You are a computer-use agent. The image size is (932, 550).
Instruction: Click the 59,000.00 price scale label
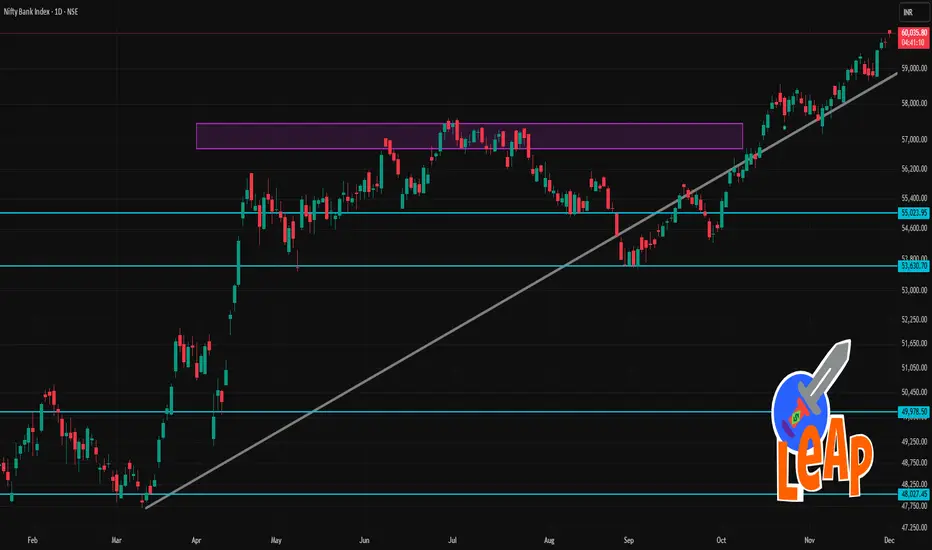914,68
